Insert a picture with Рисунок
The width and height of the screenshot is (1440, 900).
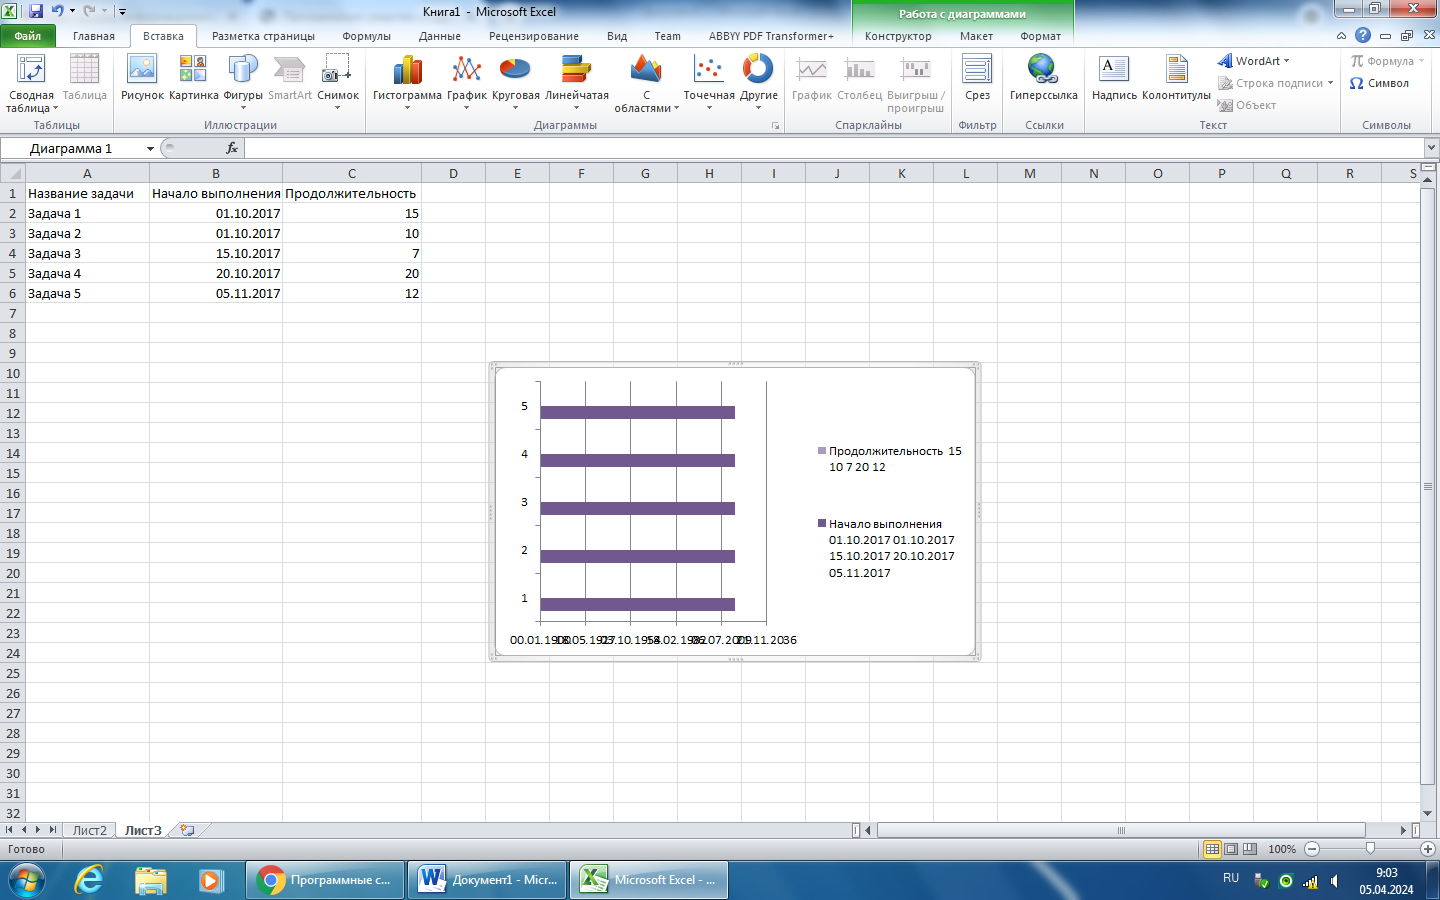point(142,78)
